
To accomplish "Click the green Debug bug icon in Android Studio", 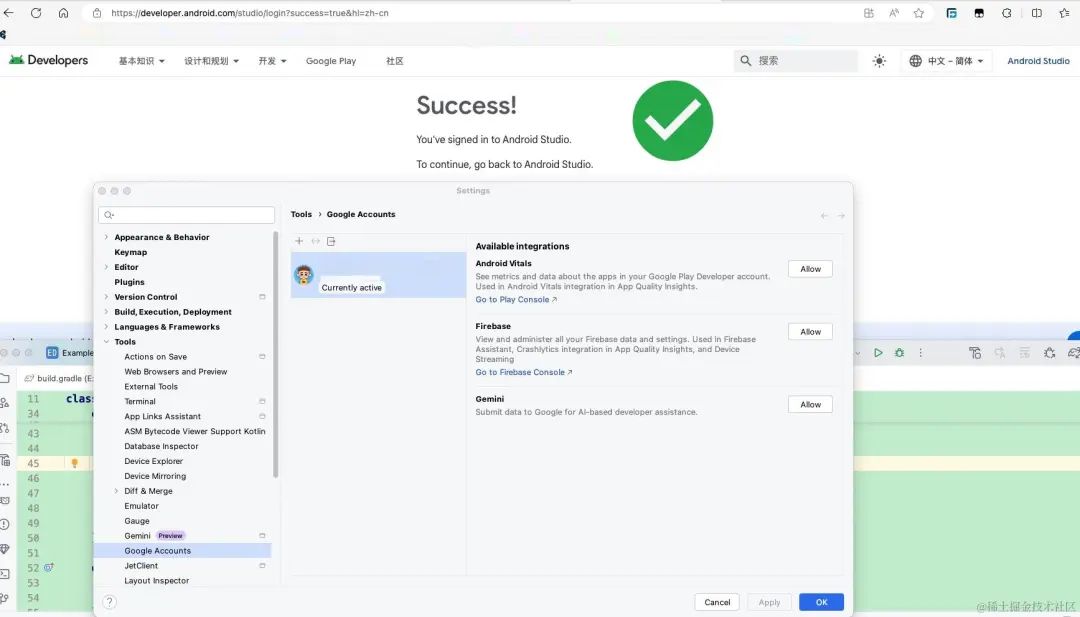I will point(900,353).
